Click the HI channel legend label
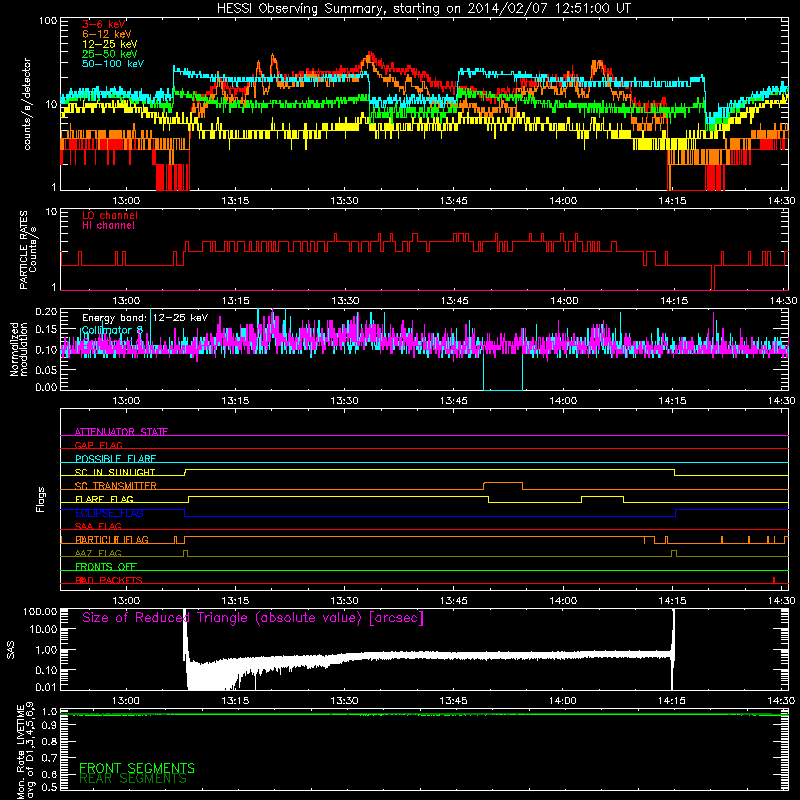This screenshot has width=800, height=800. [109, 226]
